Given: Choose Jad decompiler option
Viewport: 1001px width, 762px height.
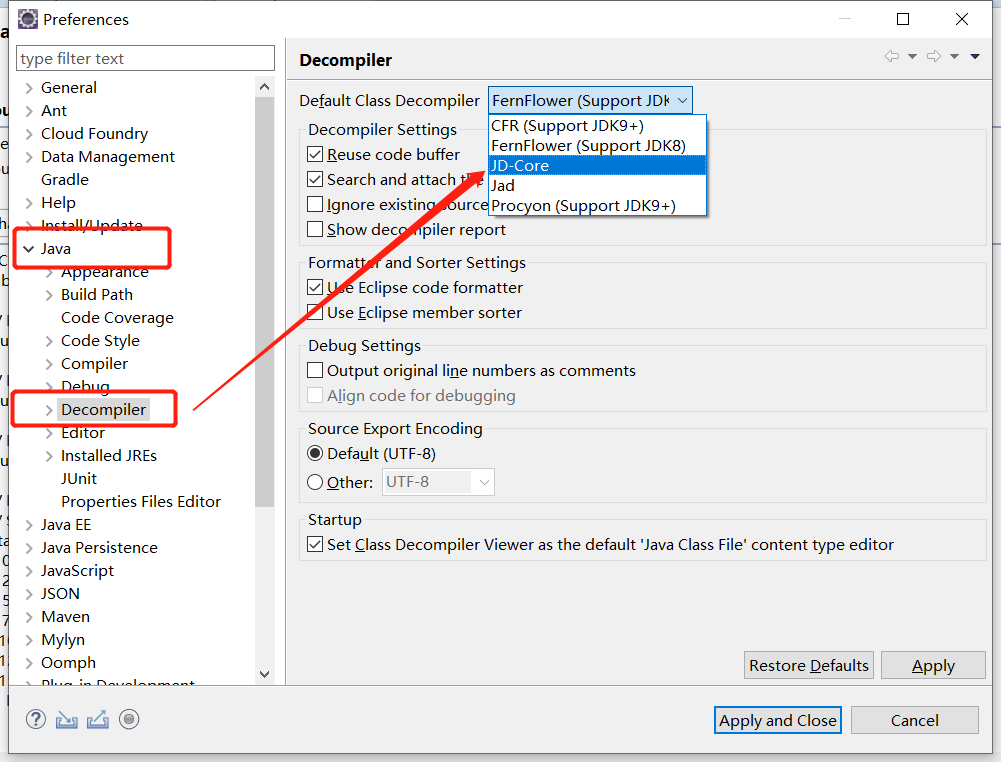Looking at the screenshot, I should pos(598,186).
